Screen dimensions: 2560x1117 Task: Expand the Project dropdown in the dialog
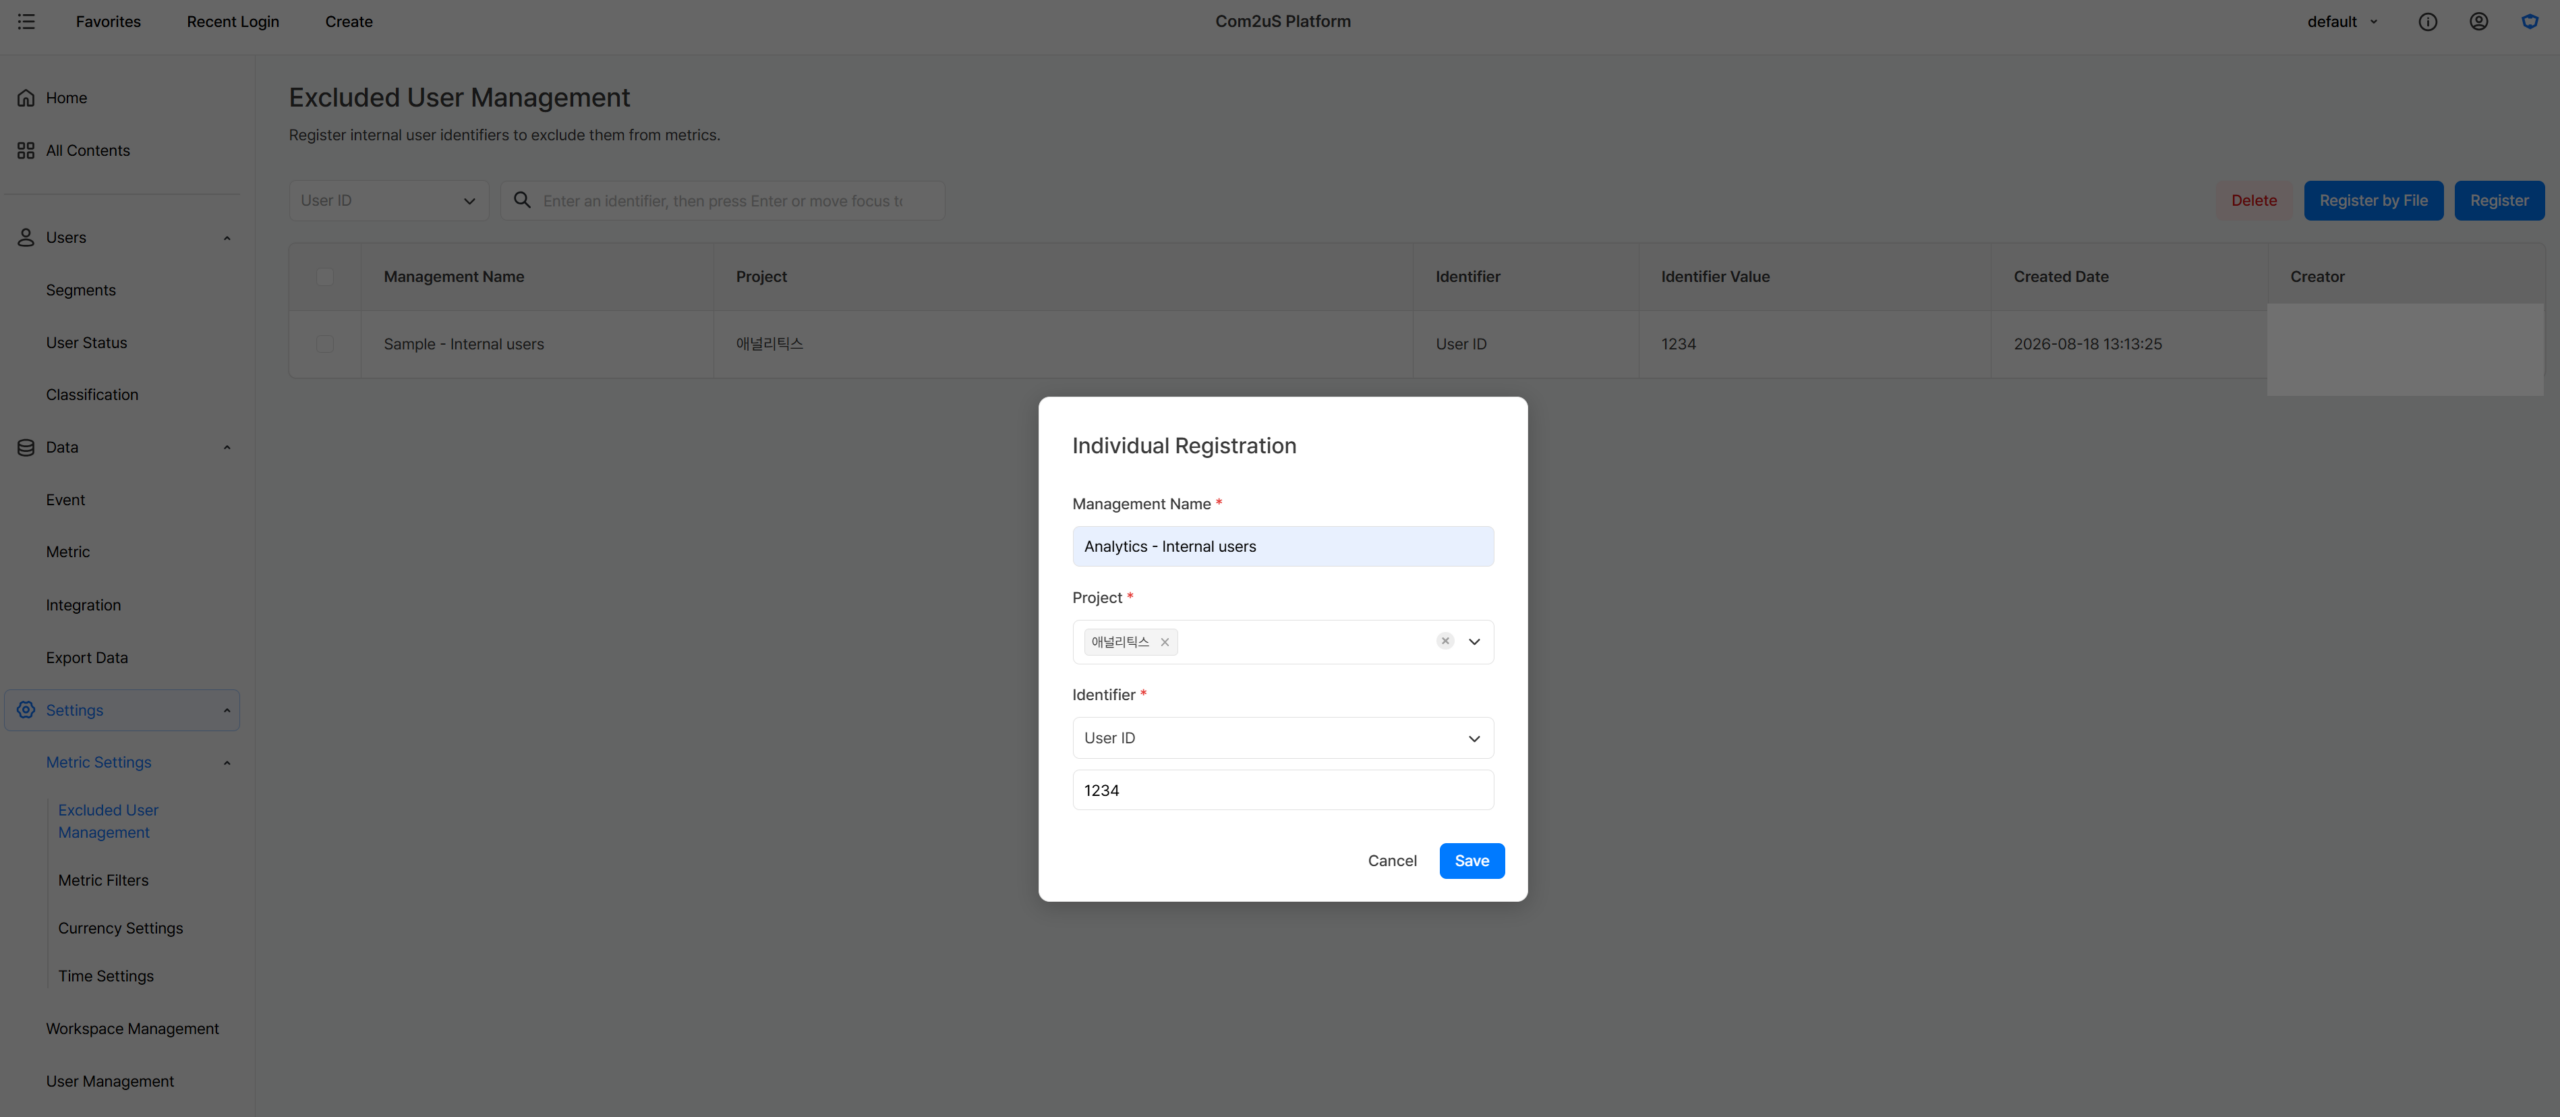coord(1474,642)
